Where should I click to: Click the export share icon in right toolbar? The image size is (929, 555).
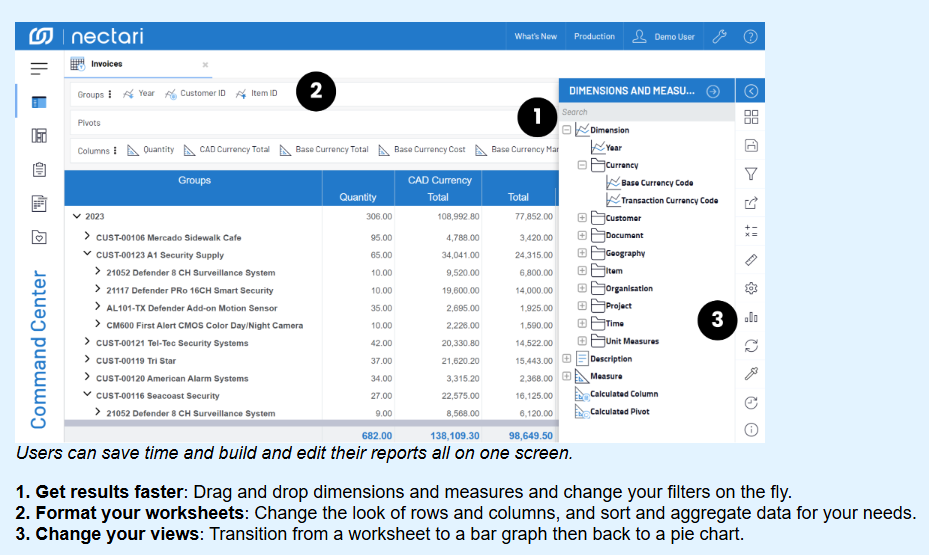tap(751, 203)
